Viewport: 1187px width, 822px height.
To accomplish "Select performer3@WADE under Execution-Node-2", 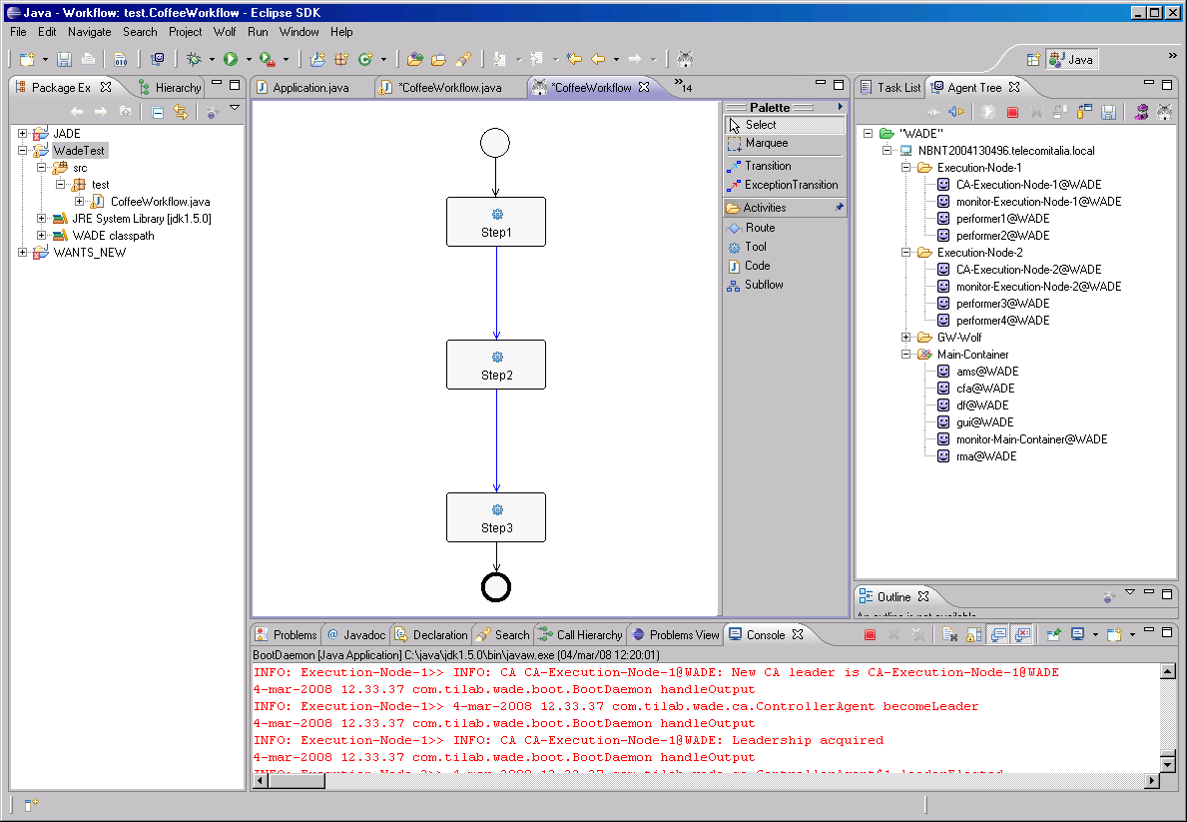I will coord(1001,303).
